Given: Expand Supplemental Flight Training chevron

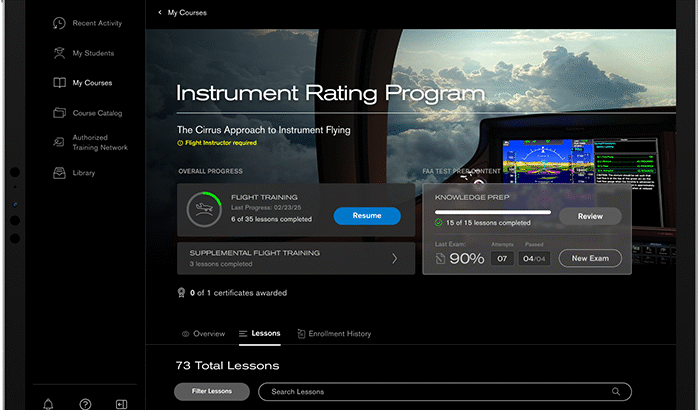Looking at the screenshot, I should point(395,259).
